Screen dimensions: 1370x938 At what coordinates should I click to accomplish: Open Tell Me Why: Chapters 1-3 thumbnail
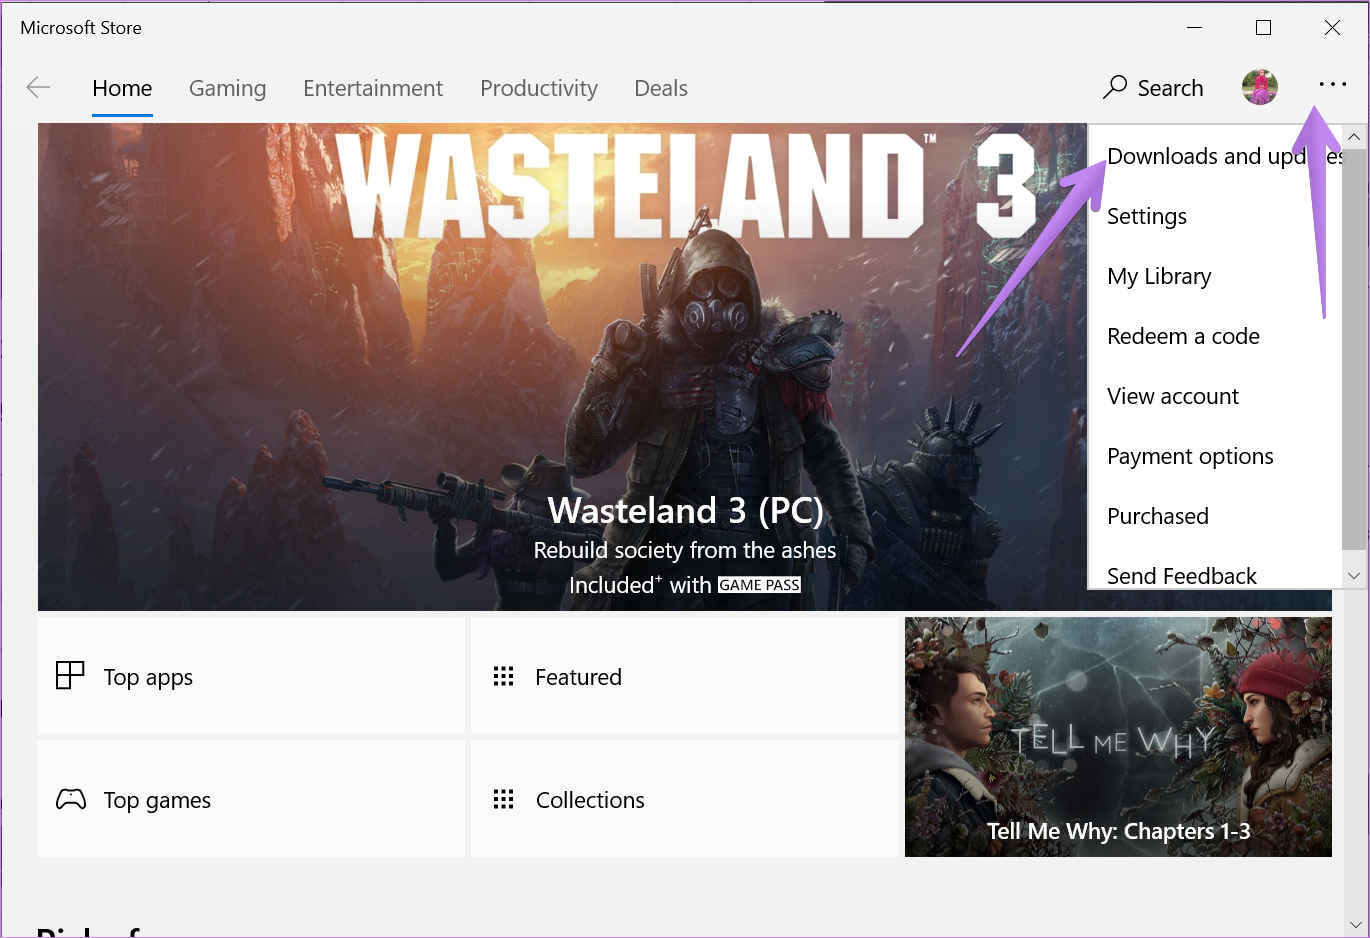click(x=1118, y=737)
